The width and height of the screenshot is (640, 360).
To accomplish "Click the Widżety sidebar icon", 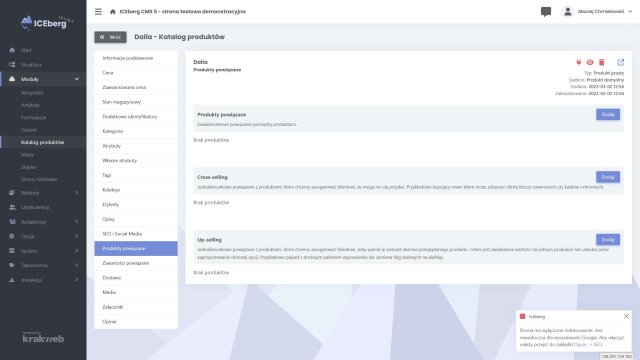I will pyautogui.click(x=12, y=193).
